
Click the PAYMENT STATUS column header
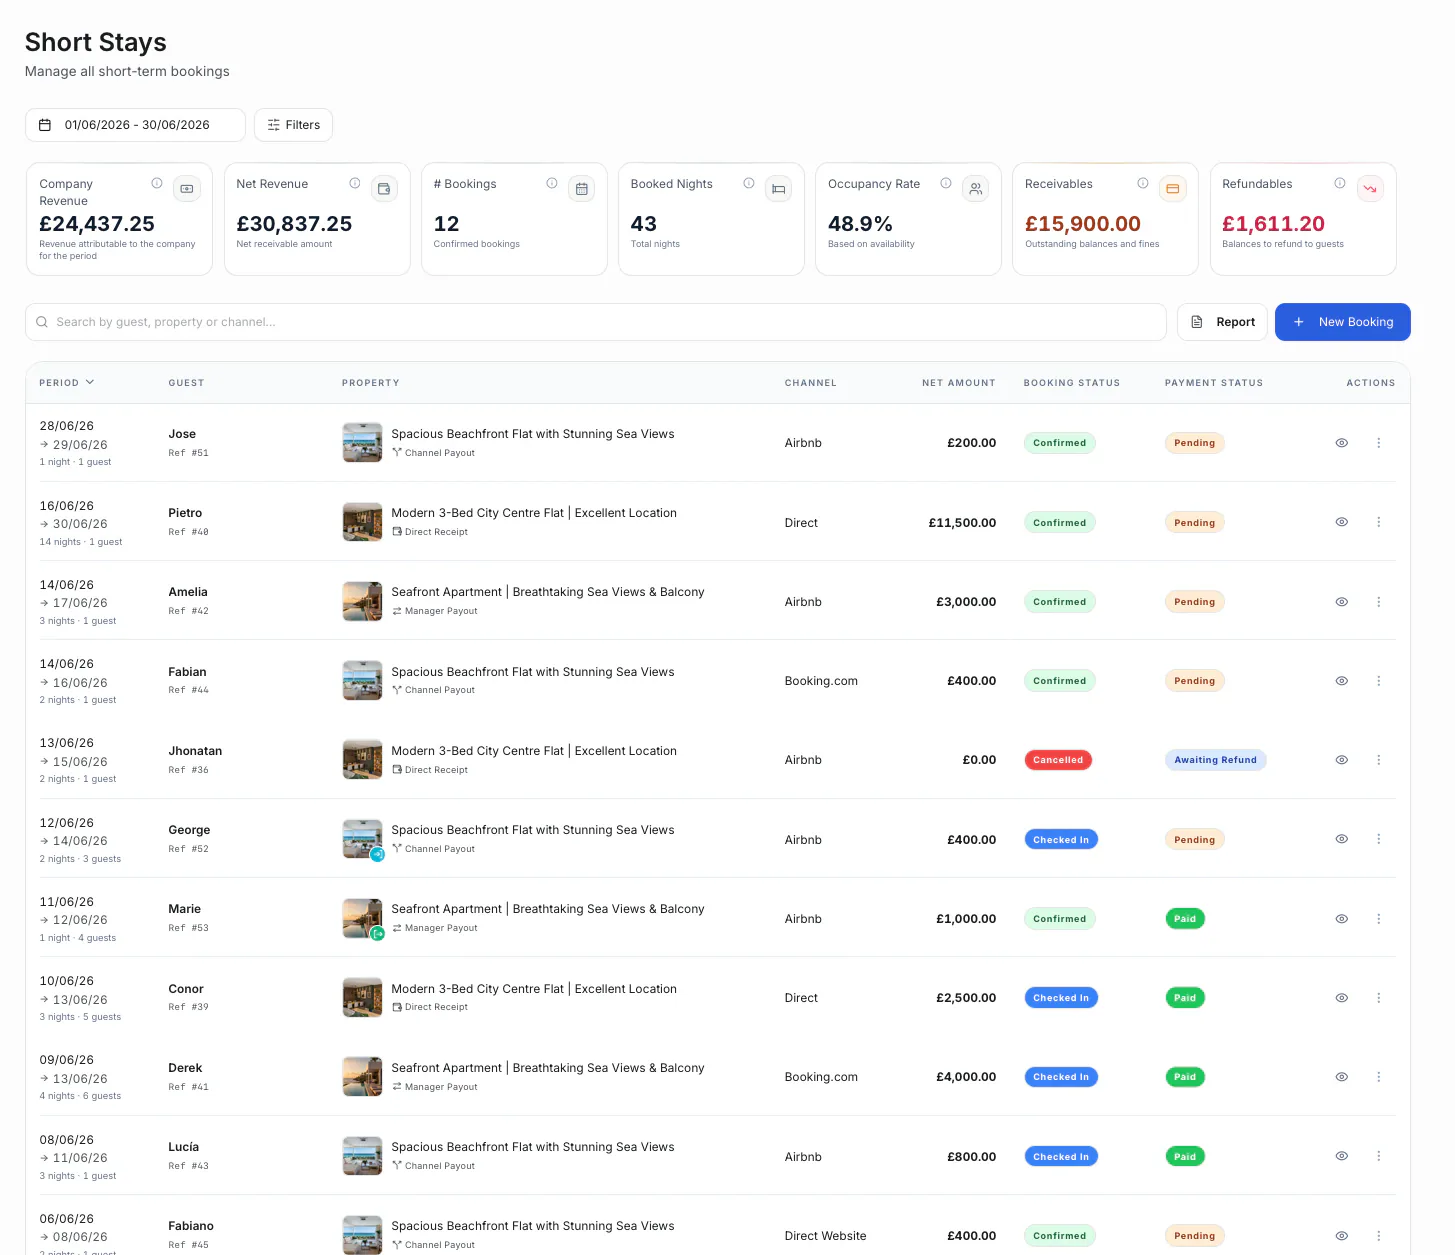[1213, 383]
